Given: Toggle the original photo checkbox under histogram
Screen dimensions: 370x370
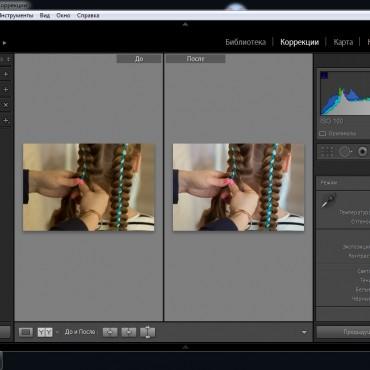Looking at the screenshot, I should 323,134.
